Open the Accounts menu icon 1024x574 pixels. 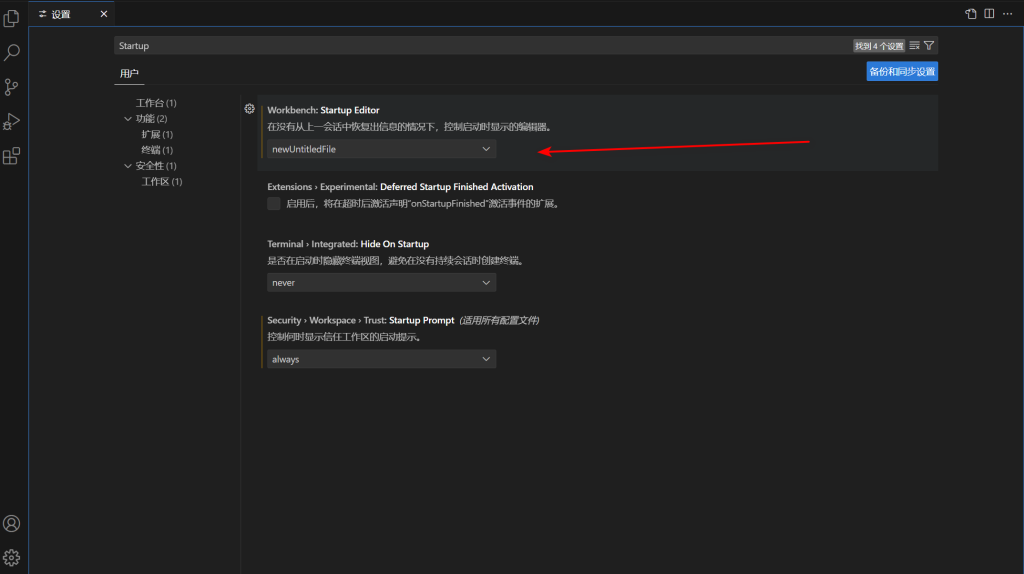11,523
